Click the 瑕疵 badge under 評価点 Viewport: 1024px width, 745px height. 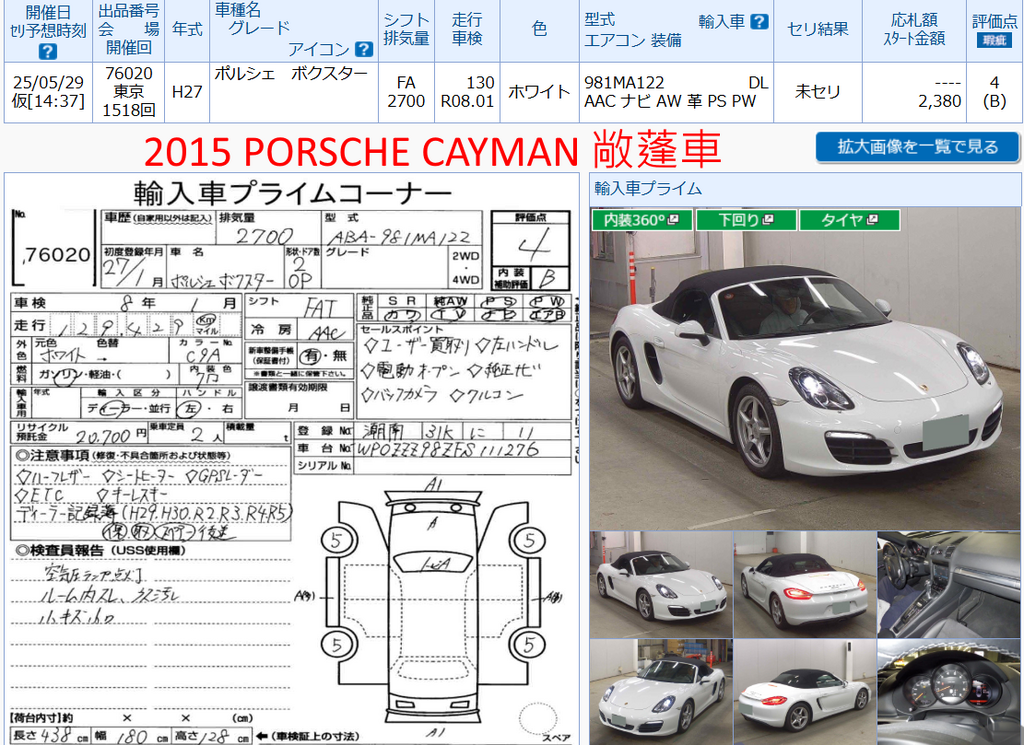pos(994,40)
